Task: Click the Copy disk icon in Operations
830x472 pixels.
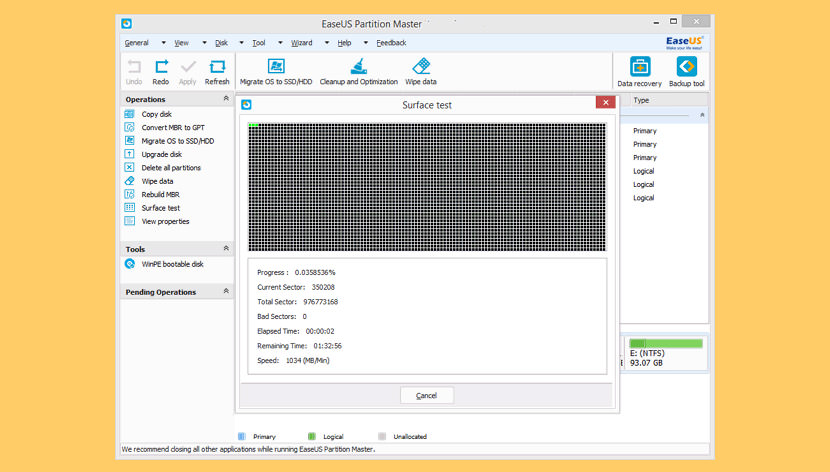Action: (x=130, y=114)
